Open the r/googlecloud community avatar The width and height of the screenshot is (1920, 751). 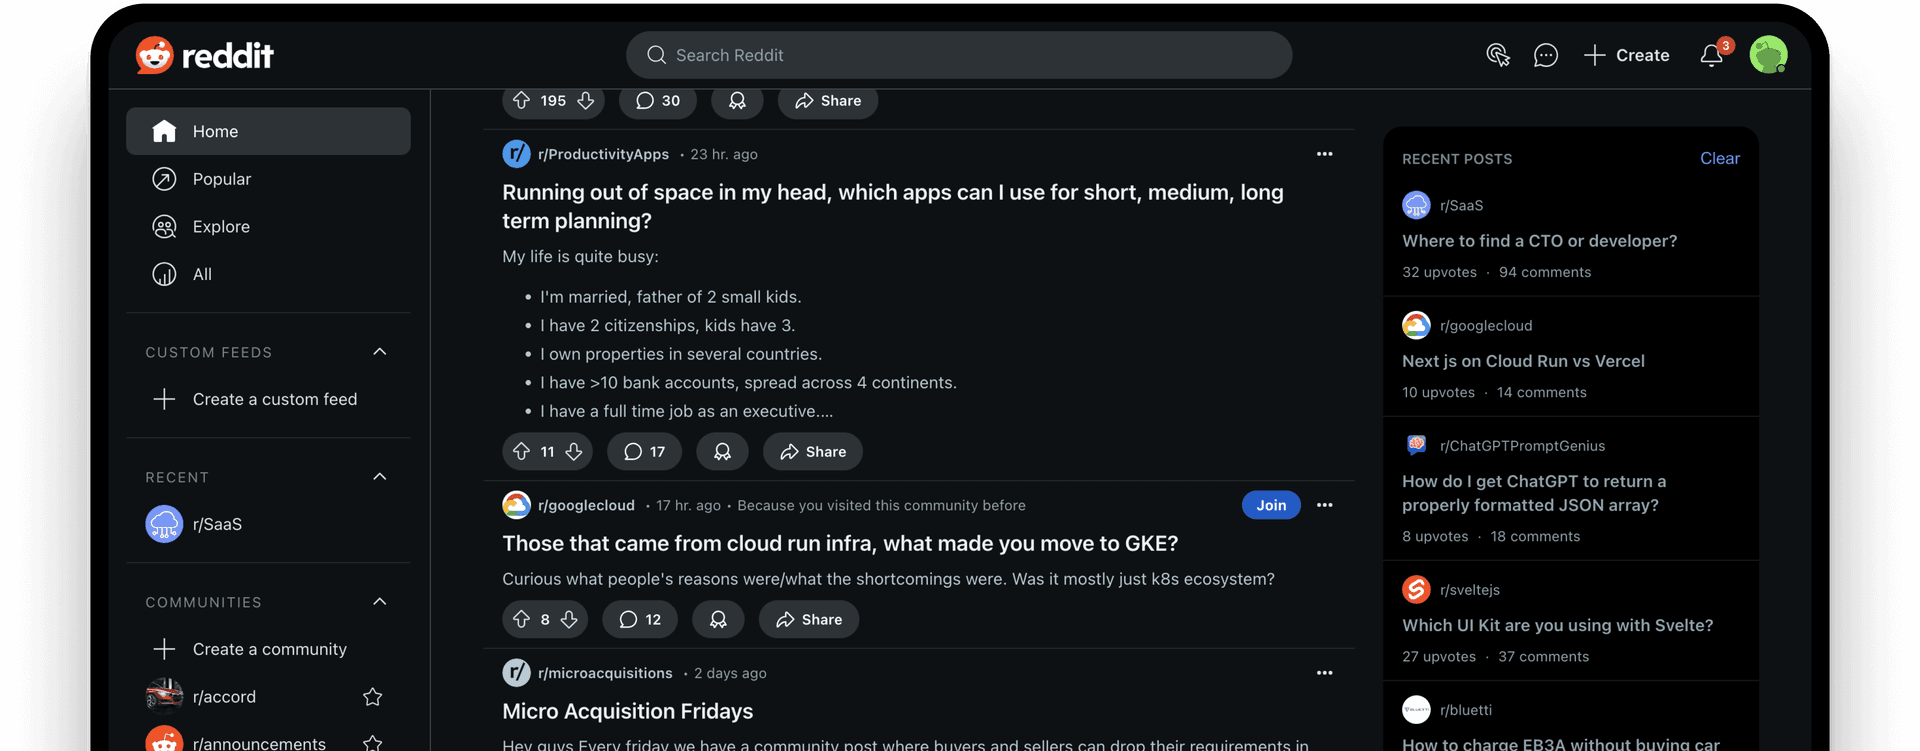(516, 505)
